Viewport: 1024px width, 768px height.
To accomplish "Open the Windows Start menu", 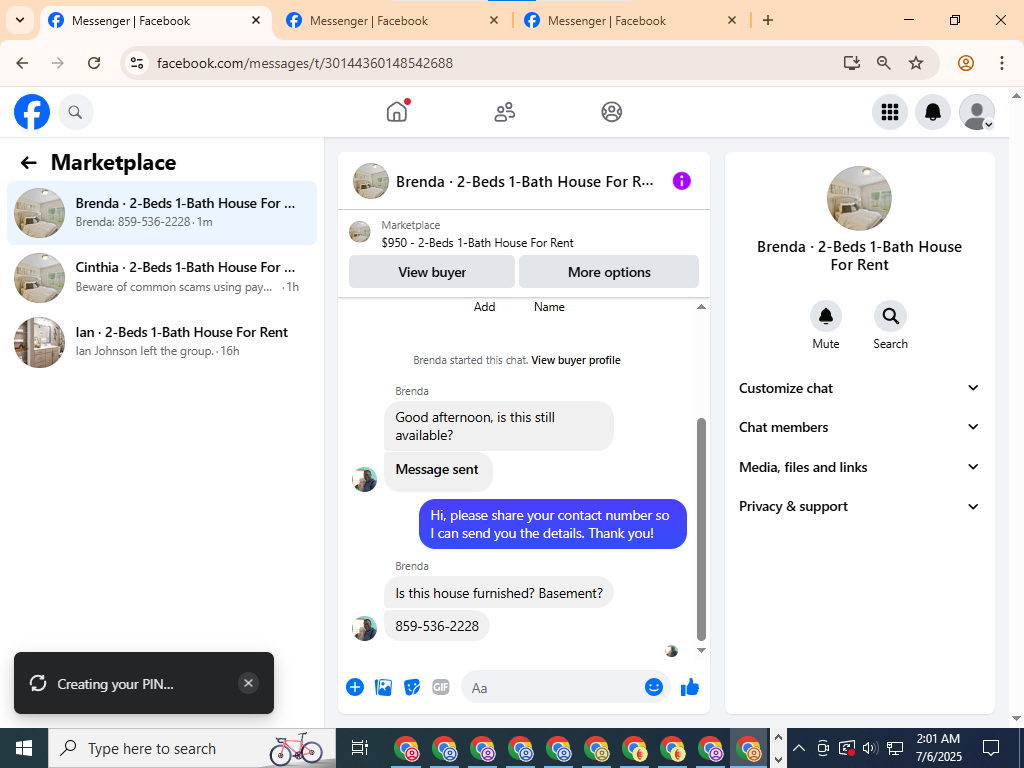I will [x=24, y=748].
